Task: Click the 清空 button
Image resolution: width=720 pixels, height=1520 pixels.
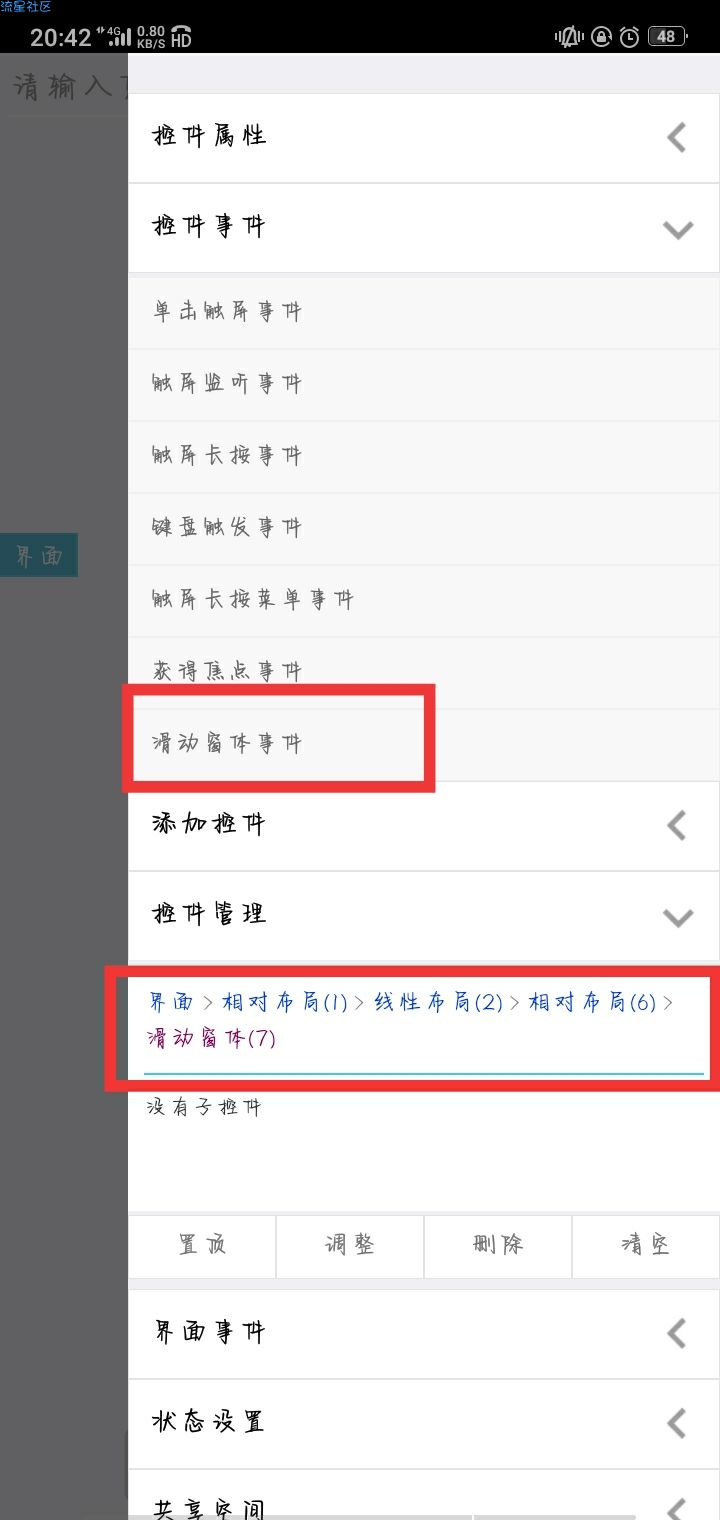Action: click(646, 1245)
